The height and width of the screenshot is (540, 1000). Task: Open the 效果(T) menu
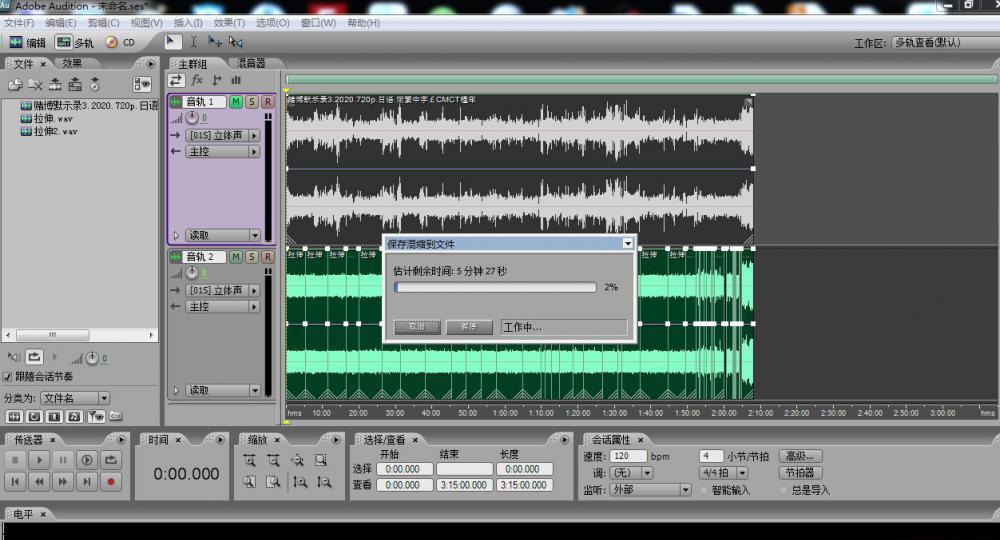[229, 23]
